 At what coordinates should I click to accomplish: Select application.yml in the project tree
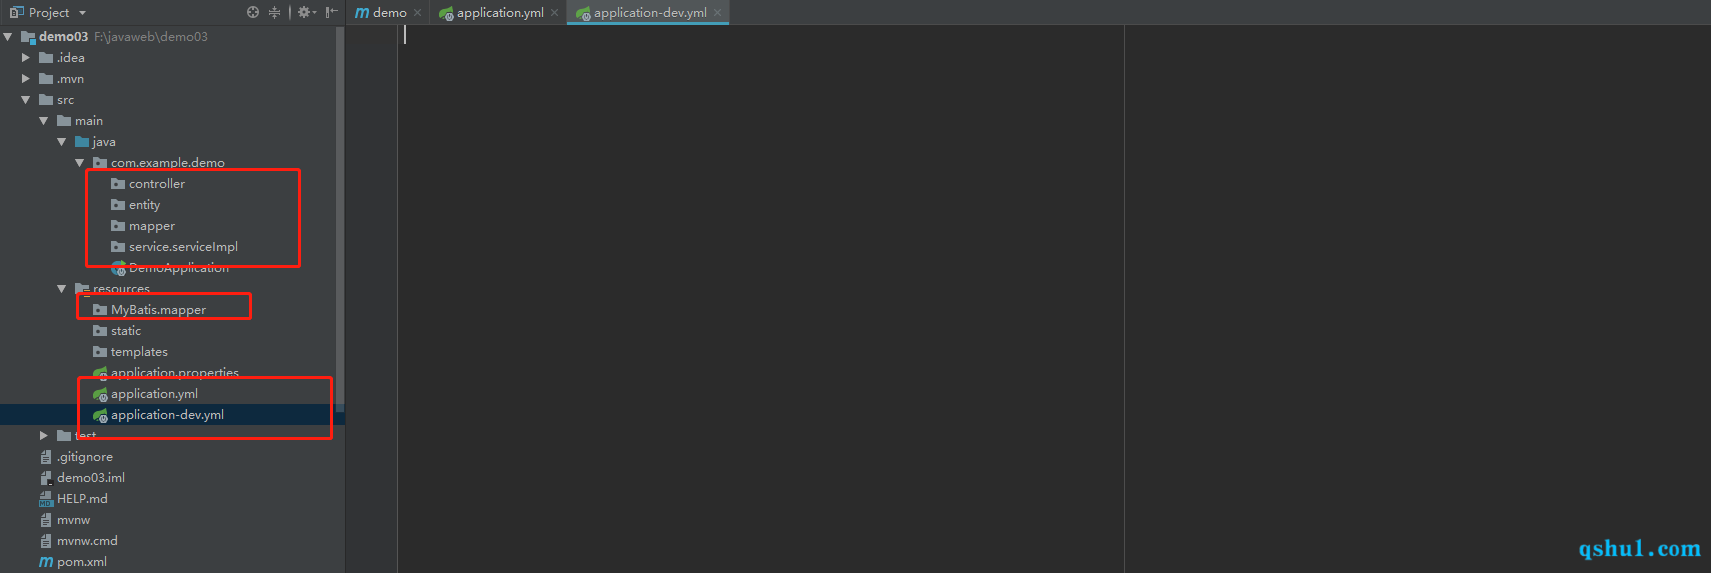tap(154, 394)
